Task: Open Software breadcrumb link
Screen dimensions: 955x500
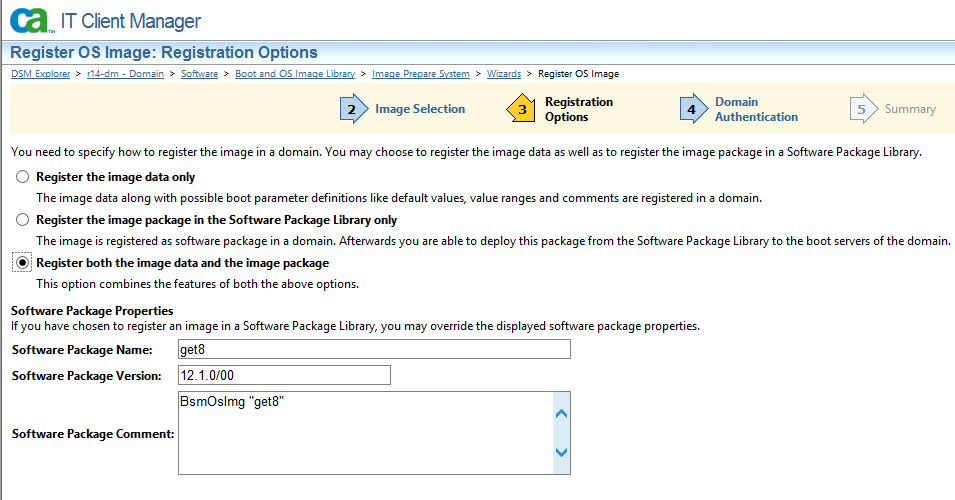Action: (199, 74)
